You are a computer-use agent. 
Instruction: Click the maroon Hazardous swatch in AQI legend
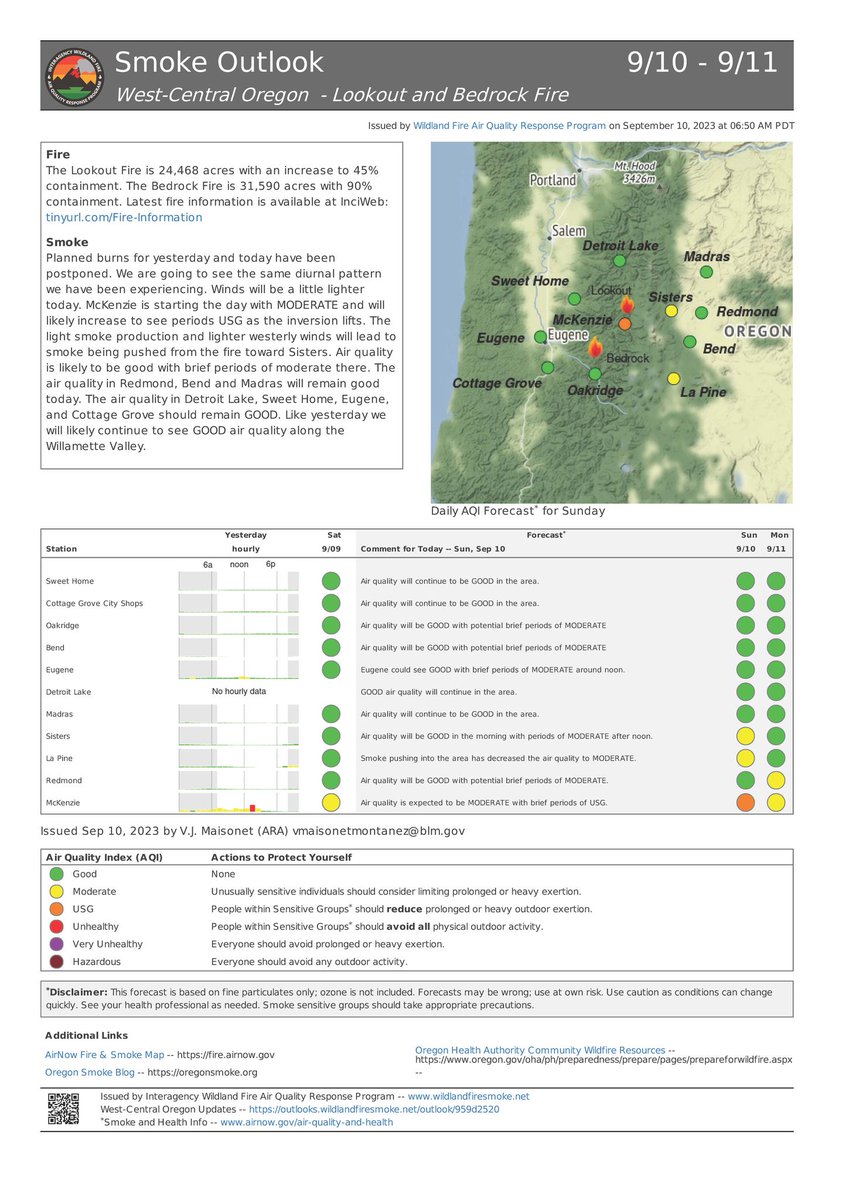56,961
